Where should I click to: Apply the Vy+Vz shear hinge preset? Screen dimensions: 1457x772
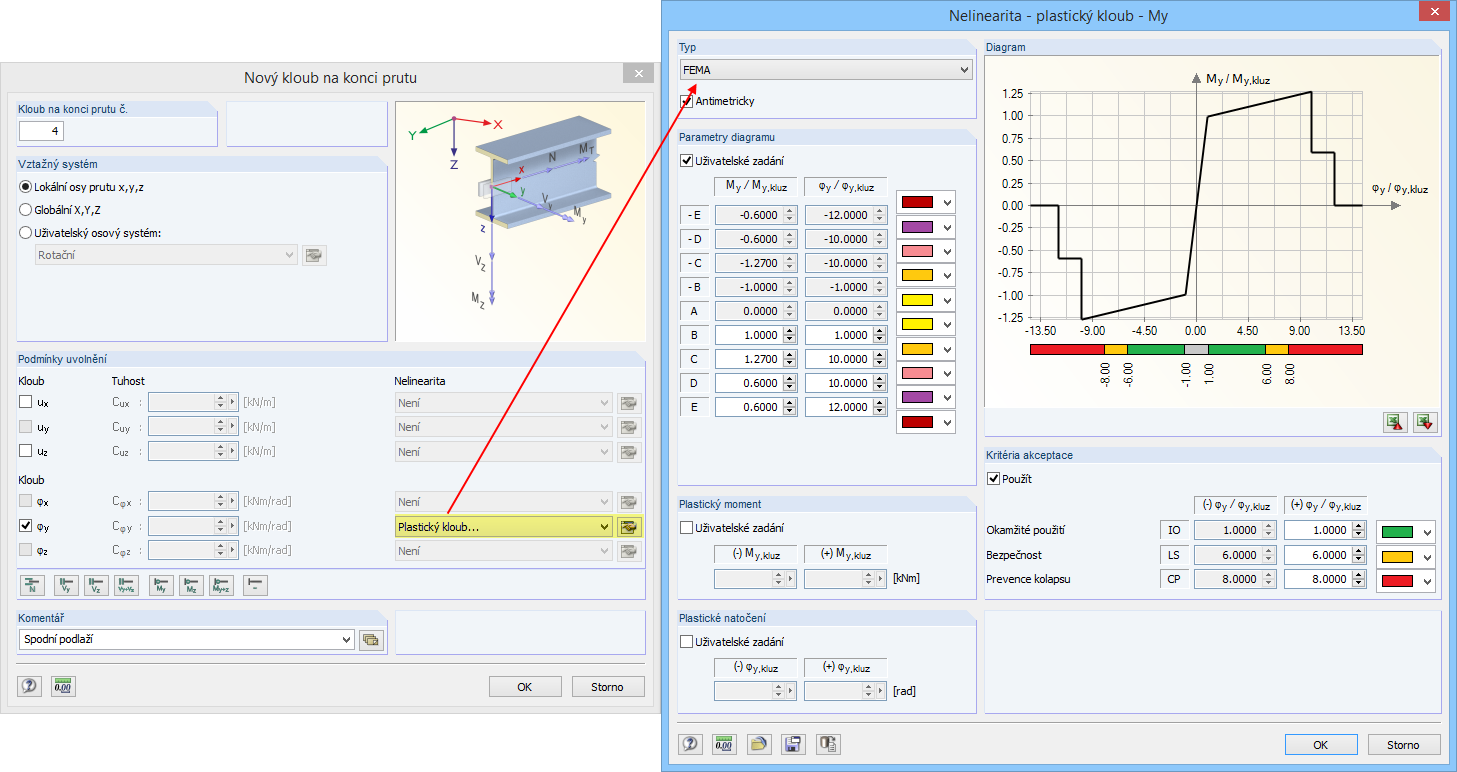(126, 586)
